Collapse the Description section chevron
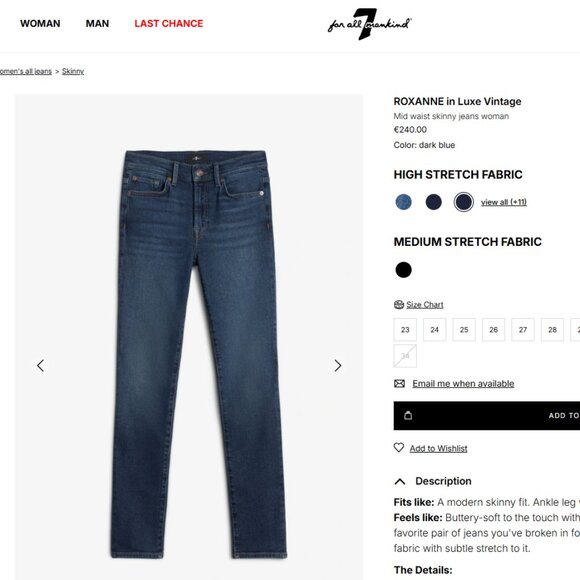 tap(400, 481)
